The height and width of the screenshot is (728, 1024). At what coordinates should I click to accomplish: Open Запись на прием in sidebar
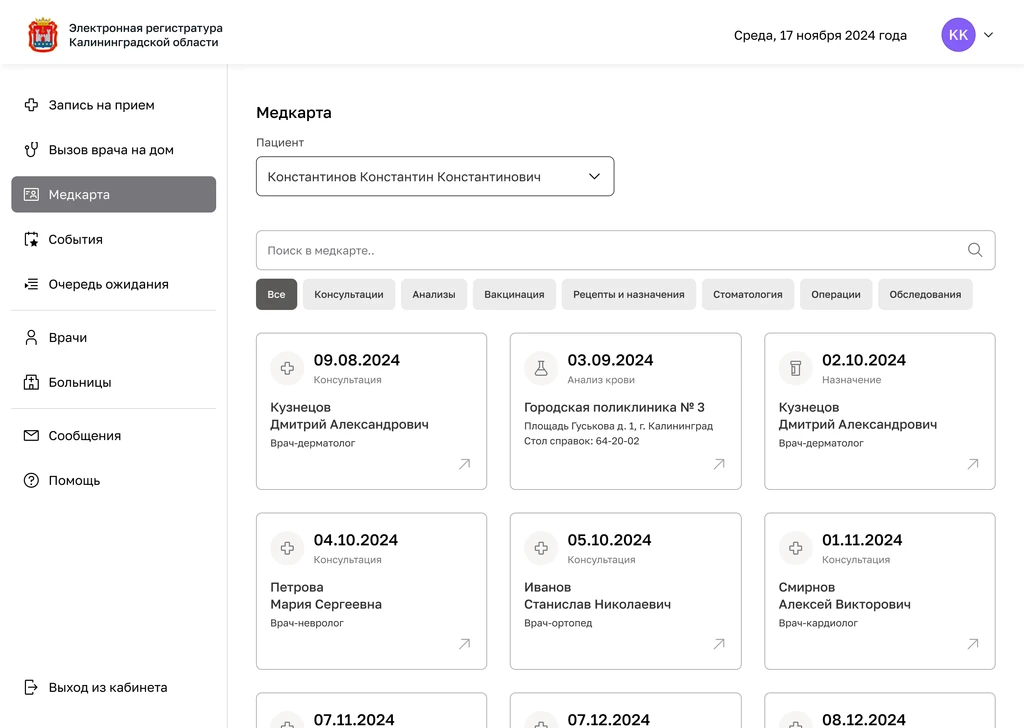click(x=101, y=105)
